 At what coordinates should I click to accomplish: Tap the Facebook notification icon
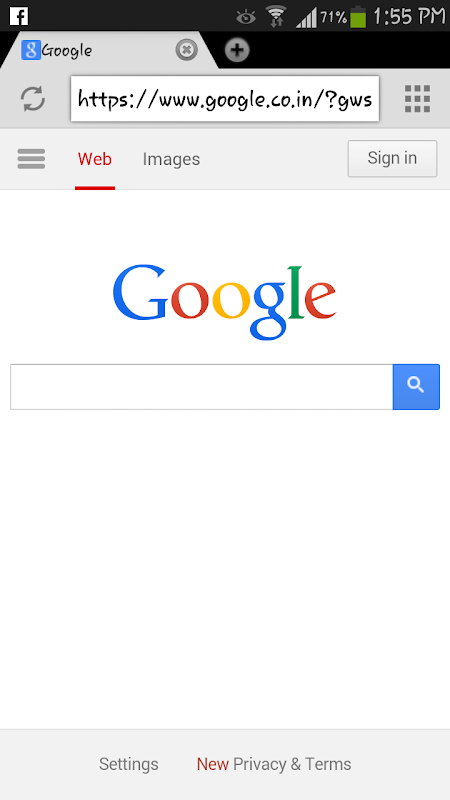[19, 16]
